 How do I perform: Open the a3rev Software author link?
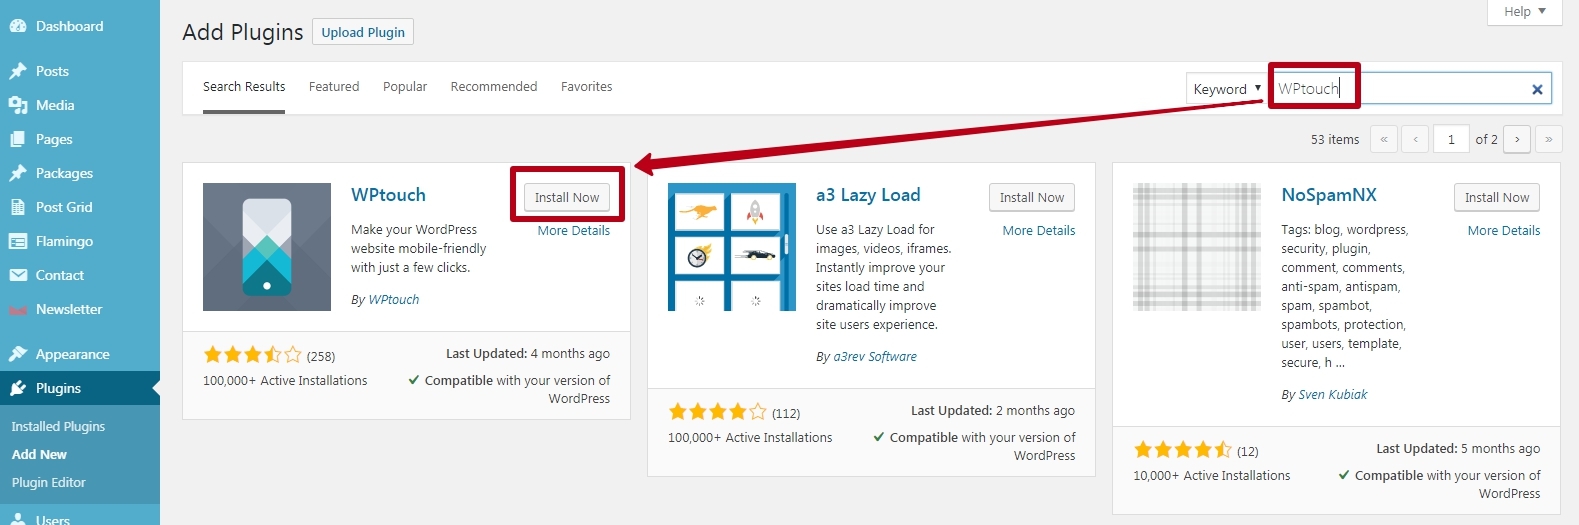tap(875, 357)
